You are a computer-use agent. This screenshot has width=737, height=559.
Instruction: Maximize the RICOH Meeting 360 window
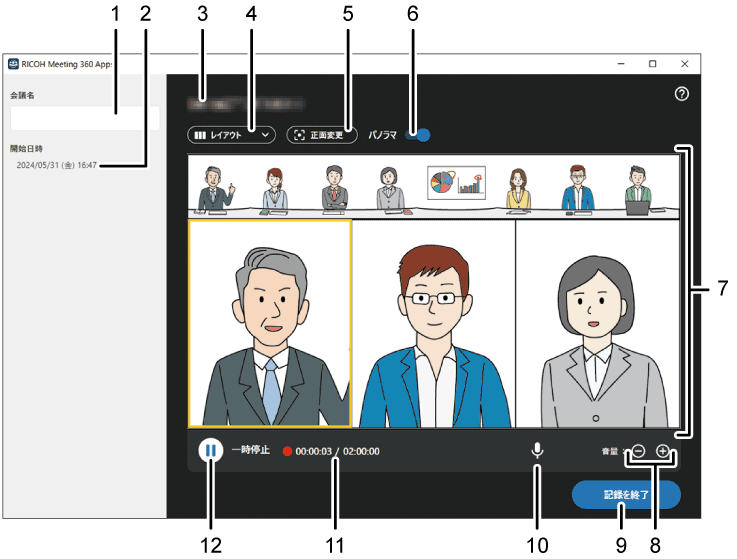(x=652, y=64)
